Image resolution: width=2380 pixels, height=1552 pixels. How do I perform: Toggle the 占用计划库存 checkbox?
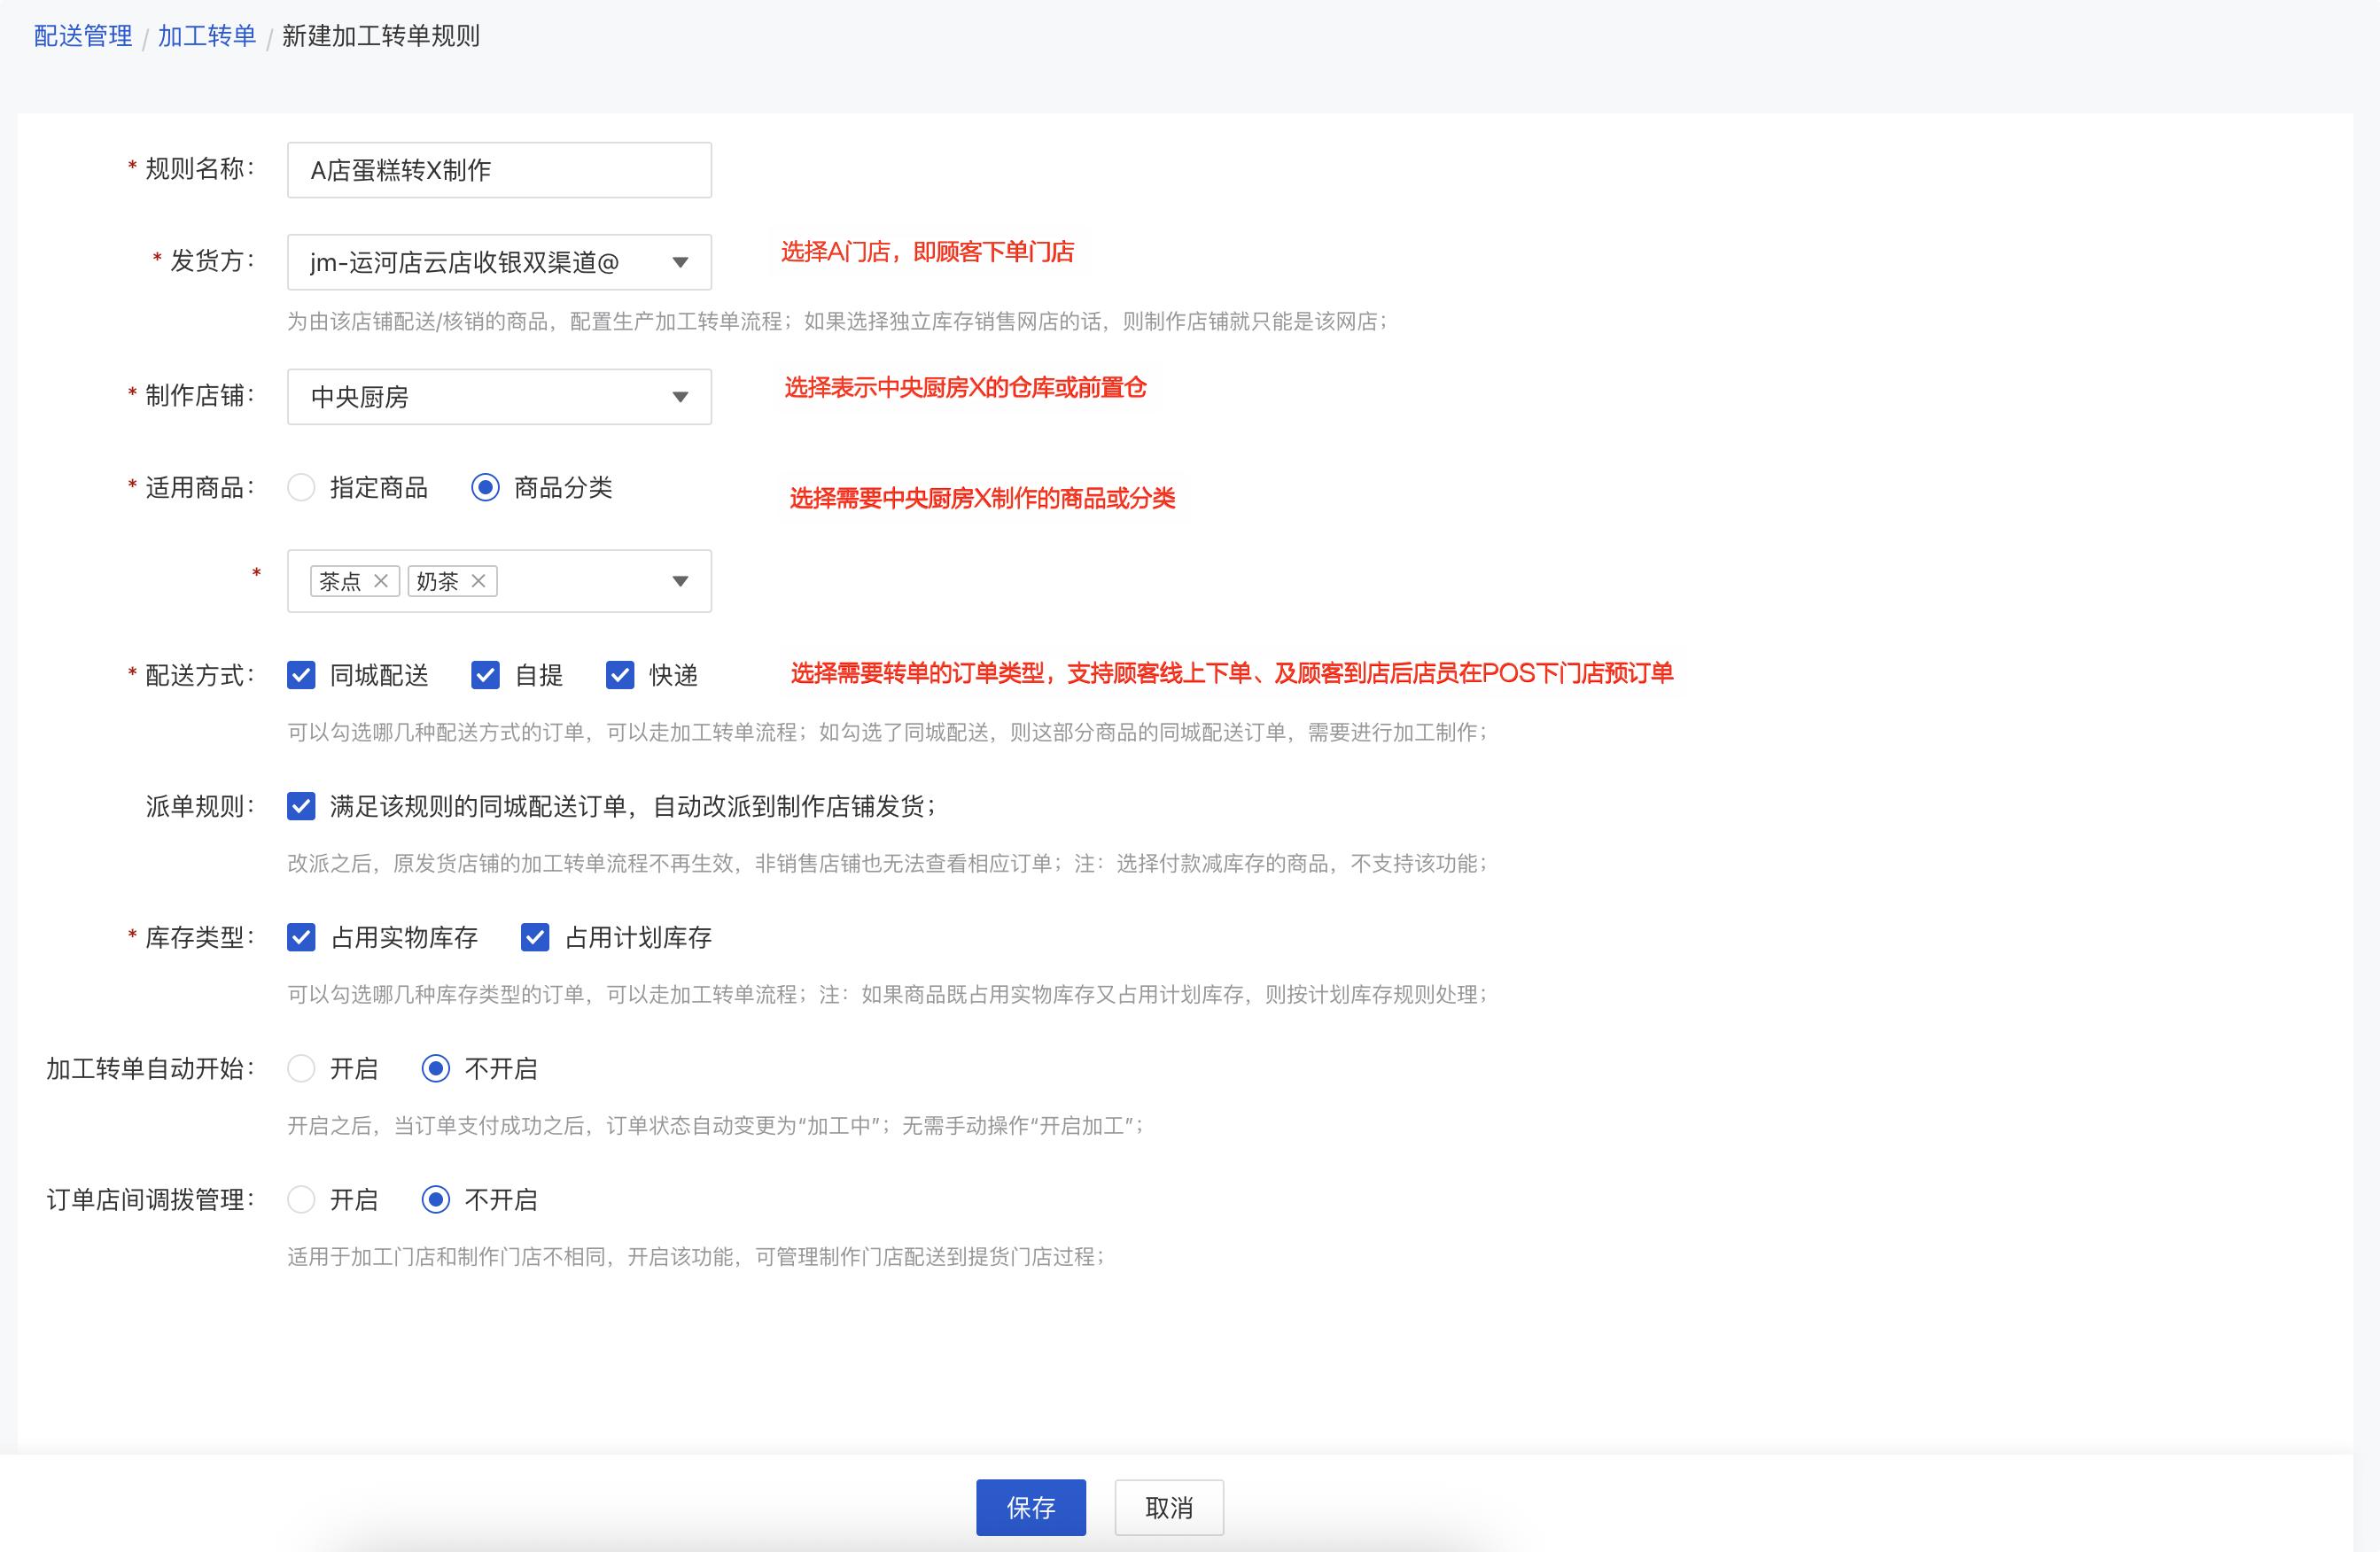click(x=535, y=937)
